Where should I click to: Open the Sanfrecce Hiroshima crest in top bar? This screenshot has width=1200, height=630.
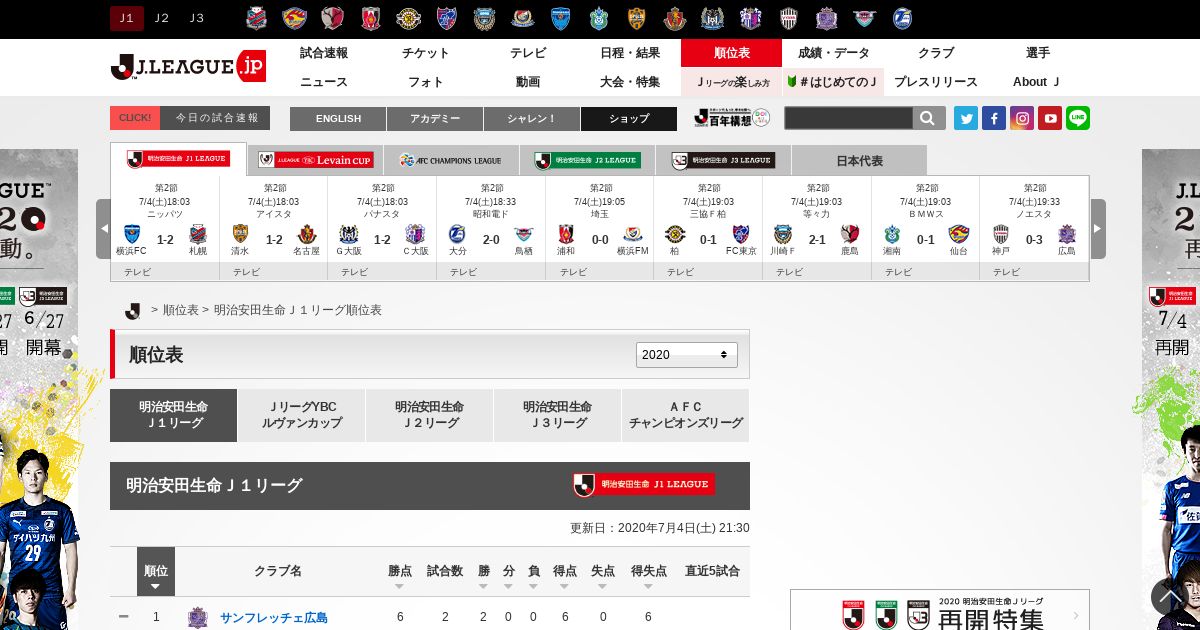(827, 18)
